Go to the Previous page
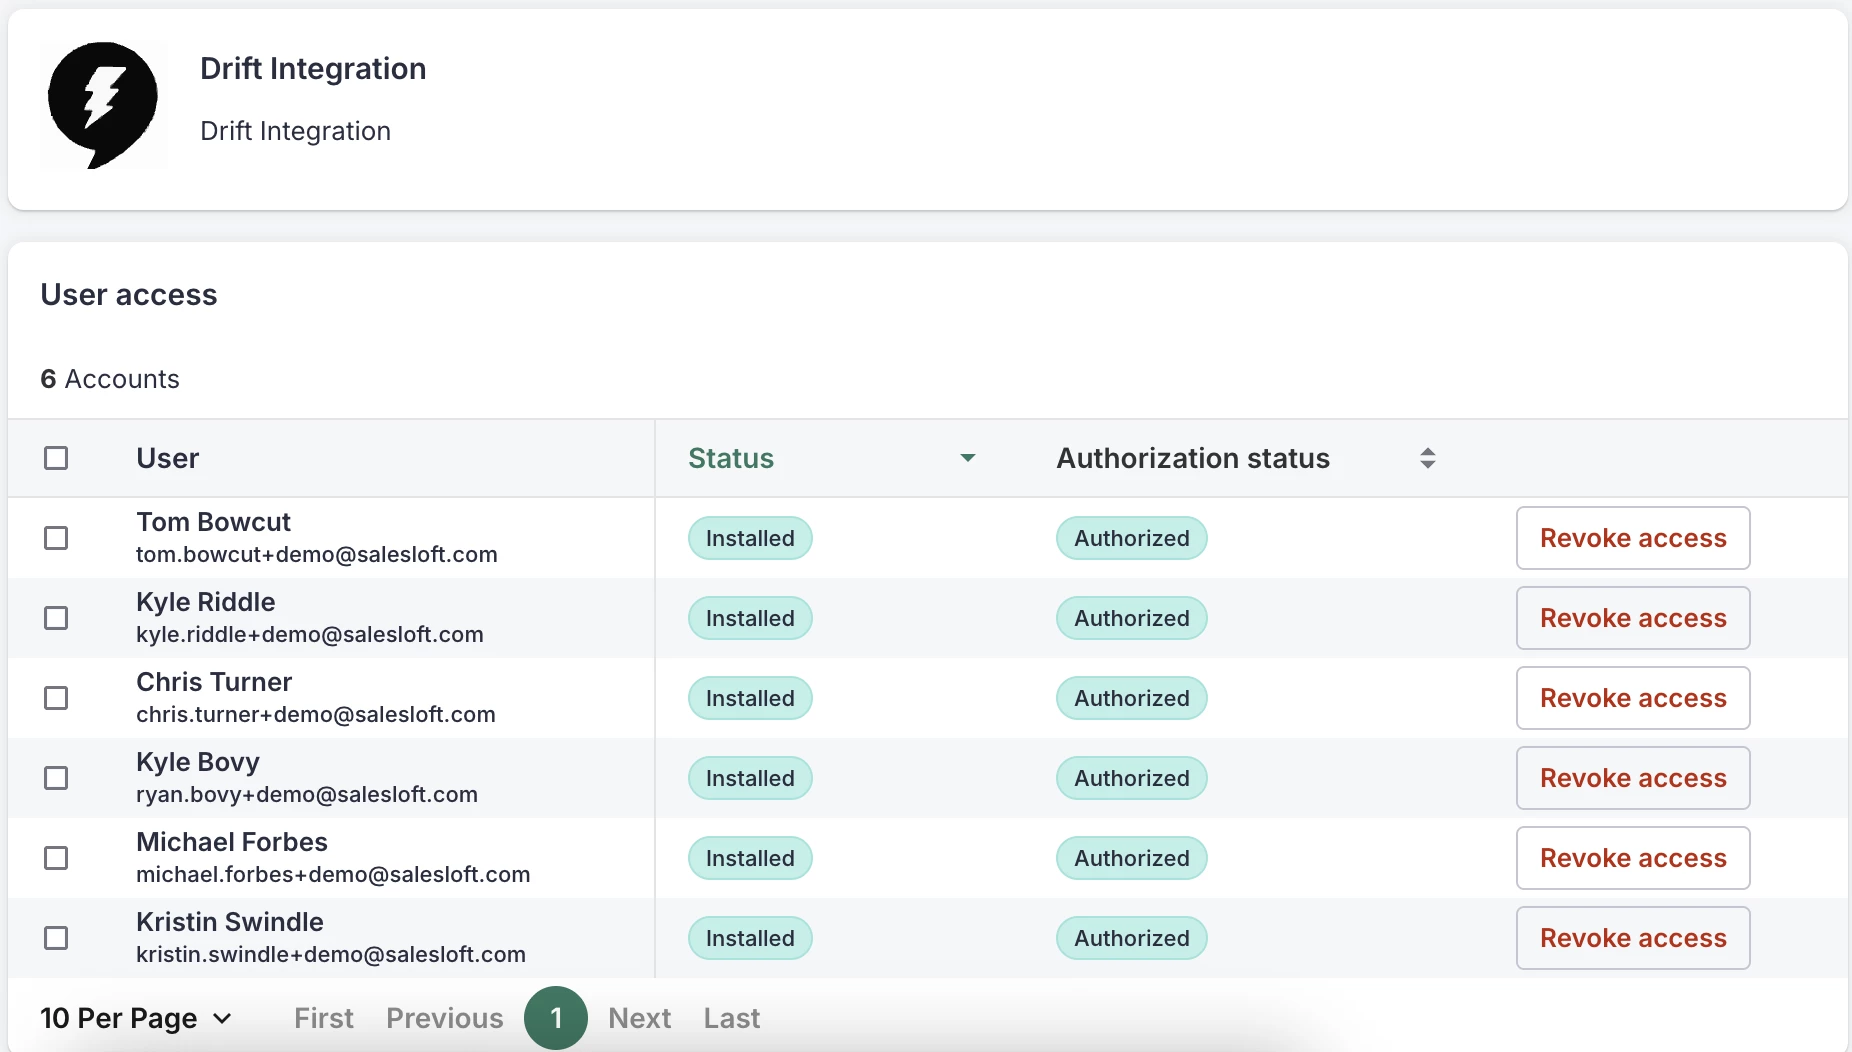The width and height of the screenshot is (1852, 1052). 445,1018
